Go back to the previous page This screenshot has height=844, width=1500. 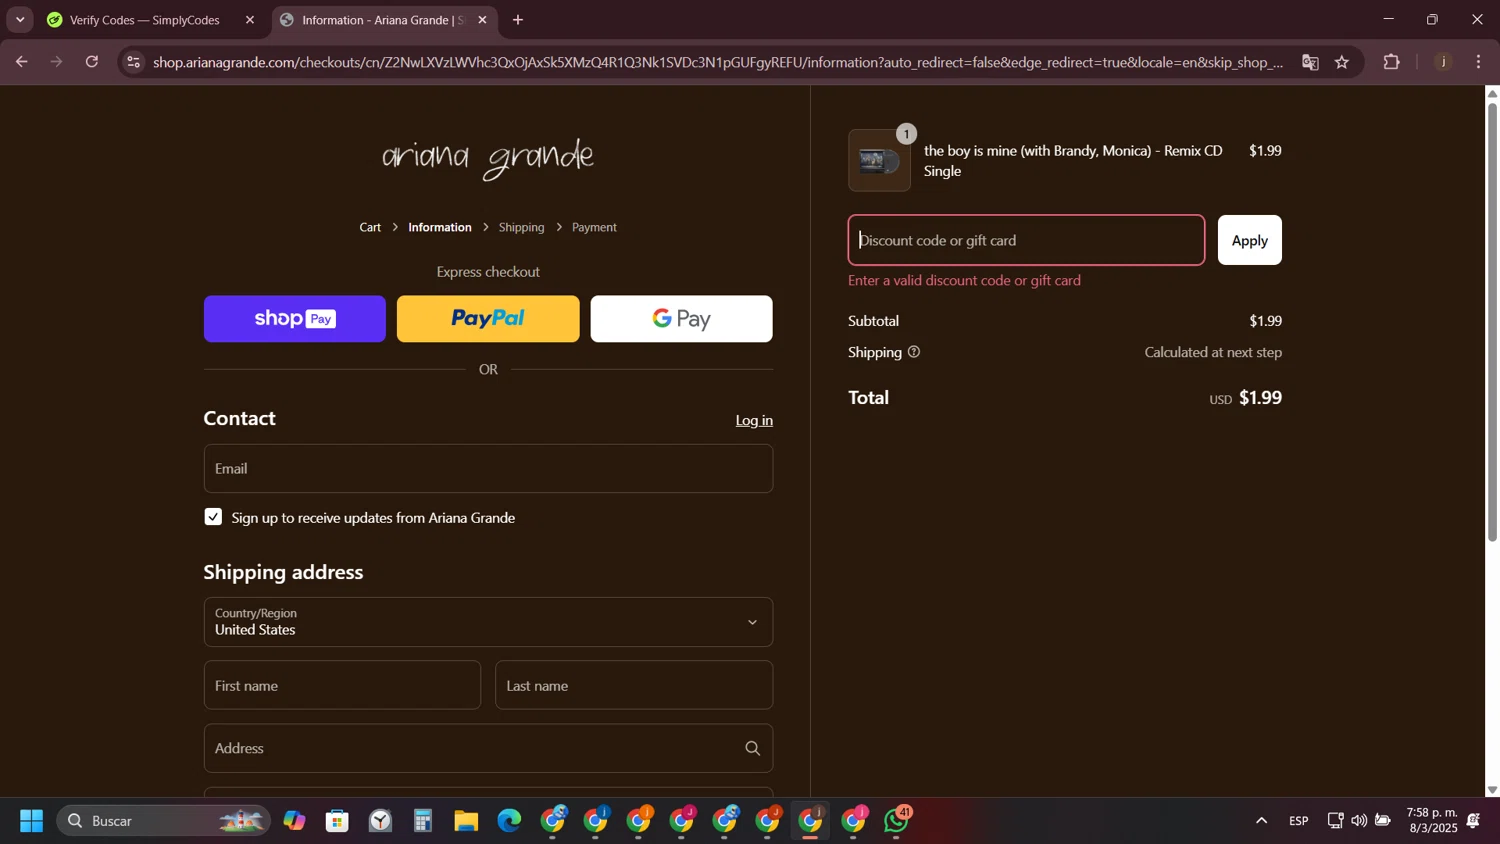21,62
